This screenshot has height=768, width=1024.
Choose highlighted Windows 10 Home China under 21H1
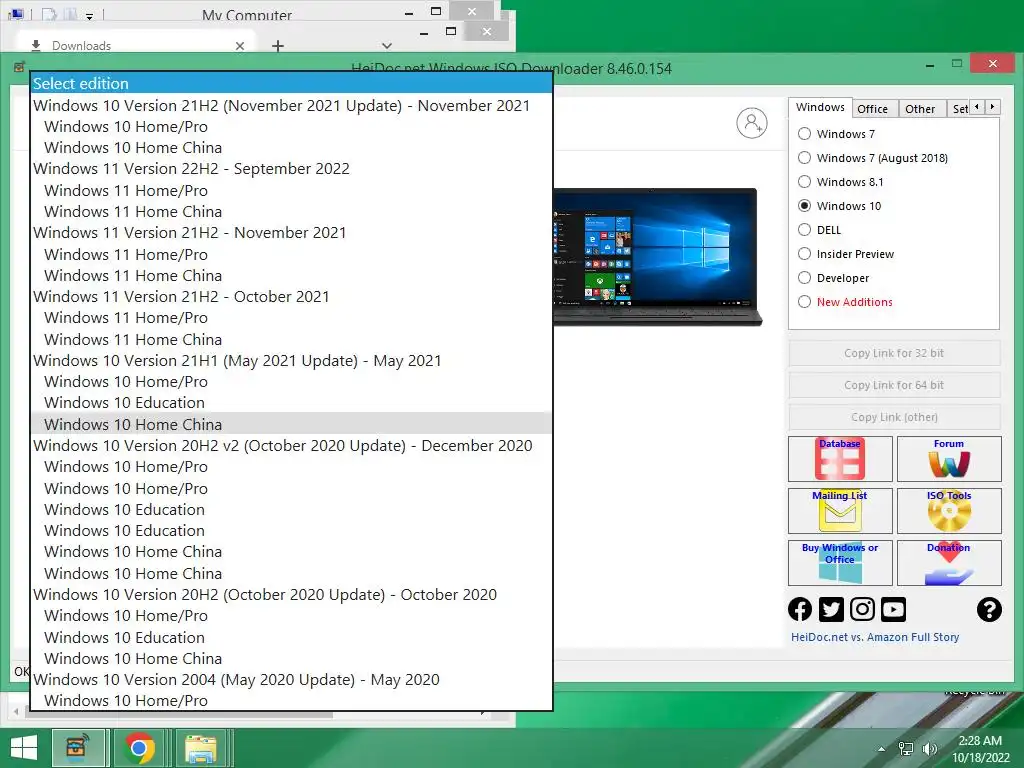[x=291, y=424]
